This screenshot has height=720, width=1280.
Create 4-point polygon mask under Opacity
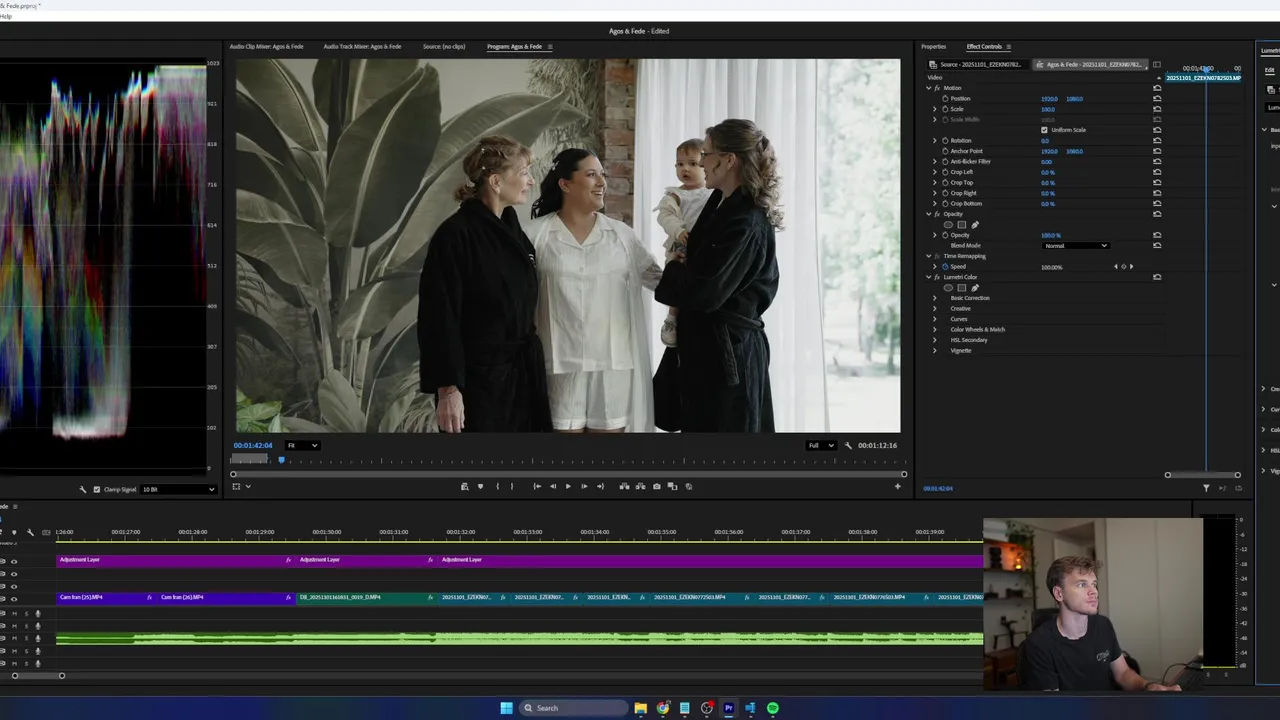[962, 225]
